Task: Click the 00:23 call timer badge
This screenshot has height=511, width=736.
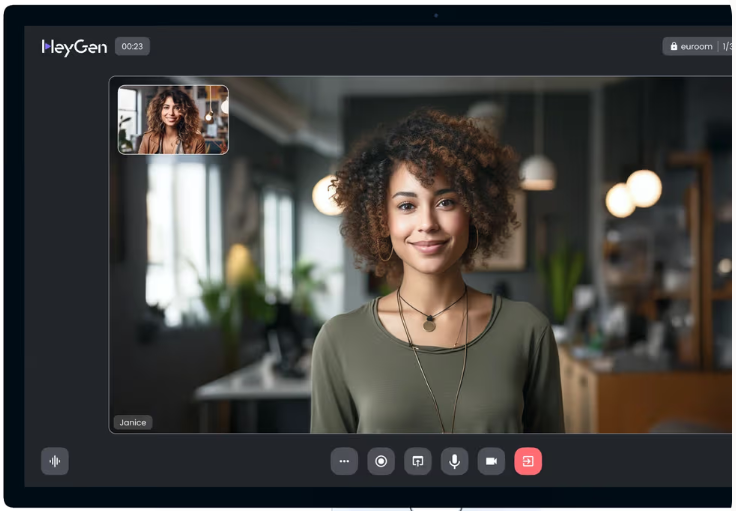Action: pos(132,46)
